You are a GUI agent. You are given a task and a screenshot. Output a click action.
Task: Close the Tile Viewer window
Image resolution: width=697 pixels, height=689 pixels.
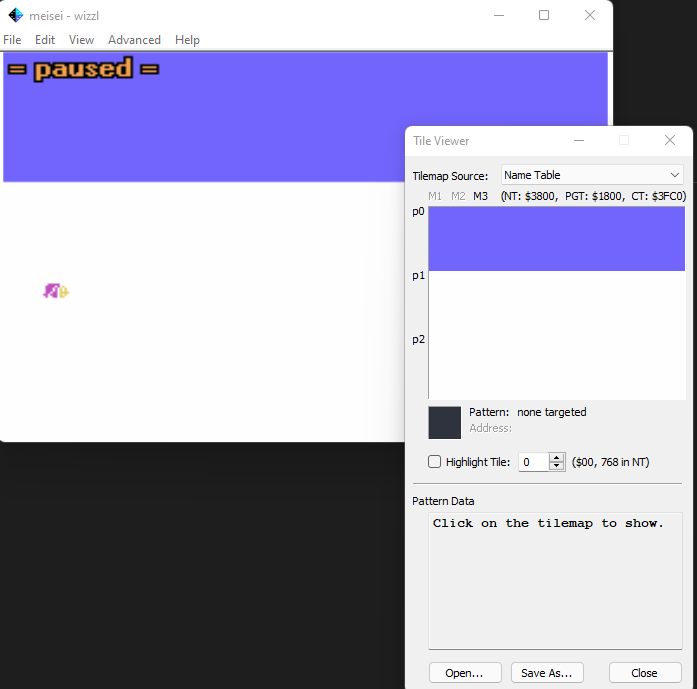(x=670, y=140)
